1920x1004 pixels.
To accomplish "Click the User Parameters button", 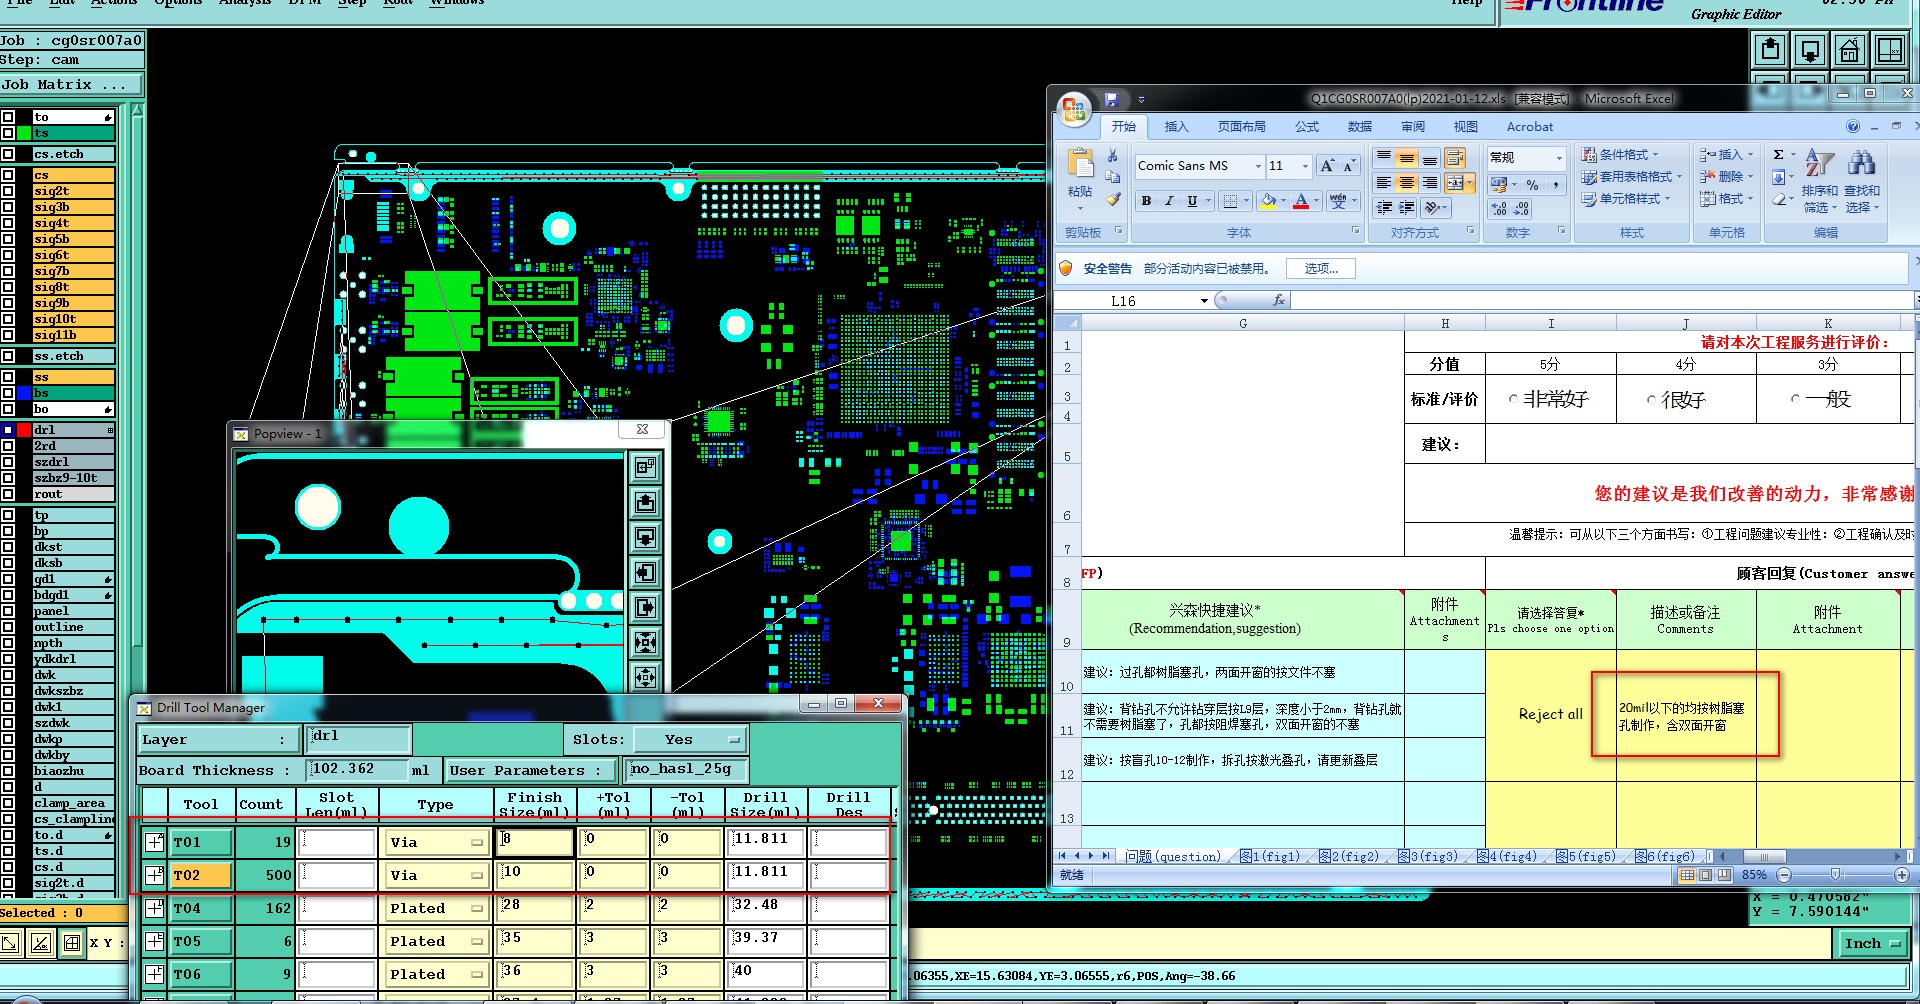I will tap(530, 770).
